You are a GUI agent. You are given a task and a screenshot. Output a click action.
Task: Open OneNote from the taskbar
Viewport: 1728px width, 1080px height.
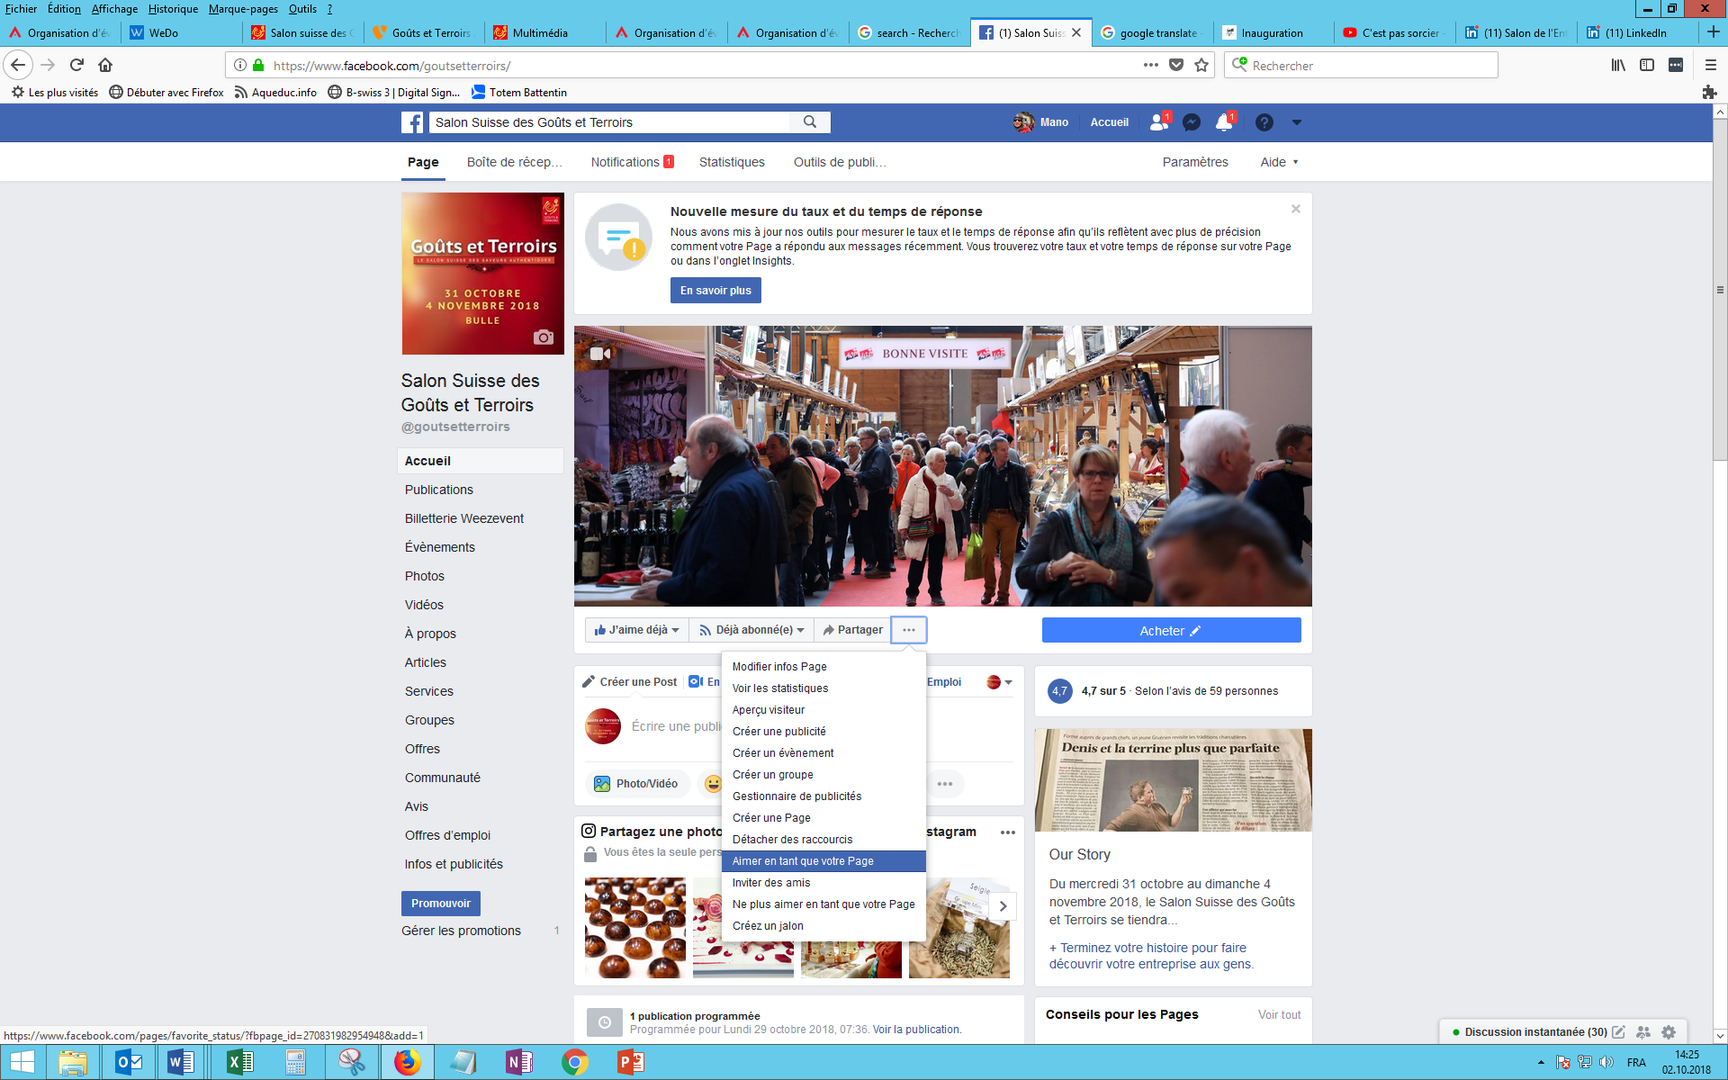518,1062
